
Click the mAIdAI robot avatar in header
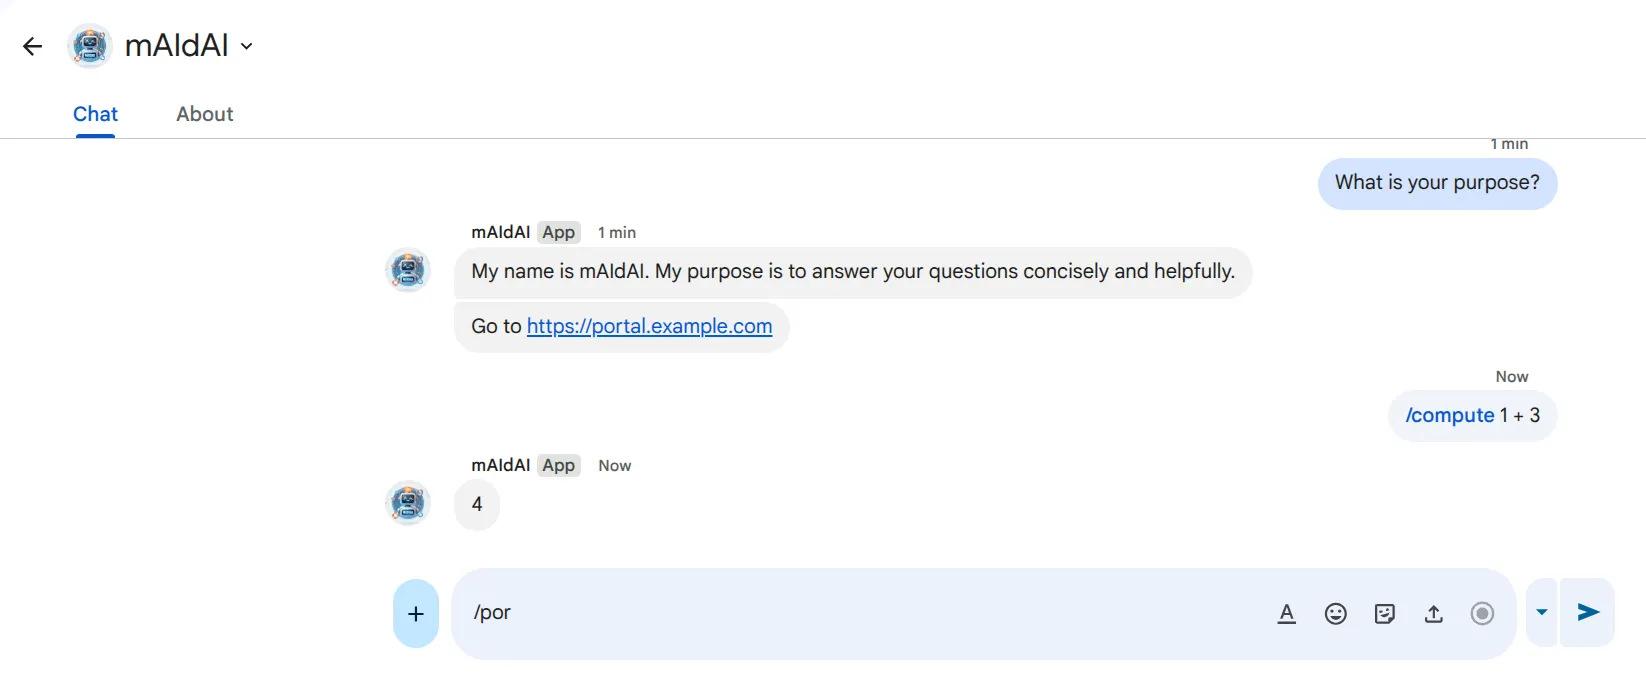click(x=90, y=46)
